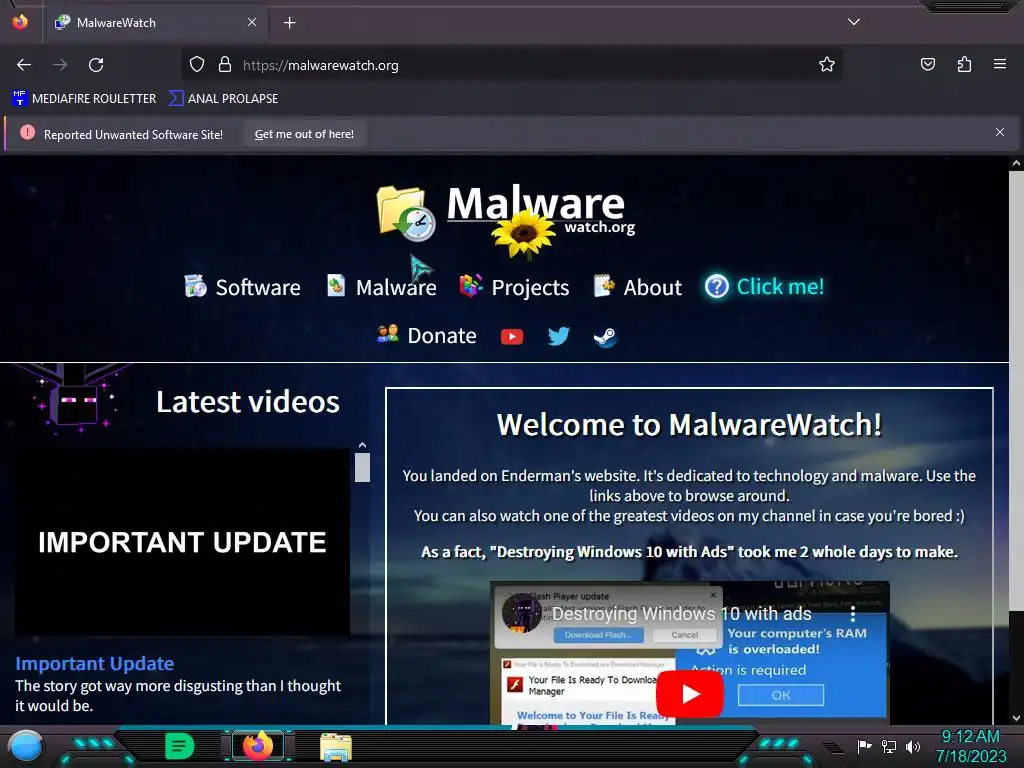Open the extensions puzzle icon
The height and width of the screenshot is (768, 1024).
(x=964, y=64)
